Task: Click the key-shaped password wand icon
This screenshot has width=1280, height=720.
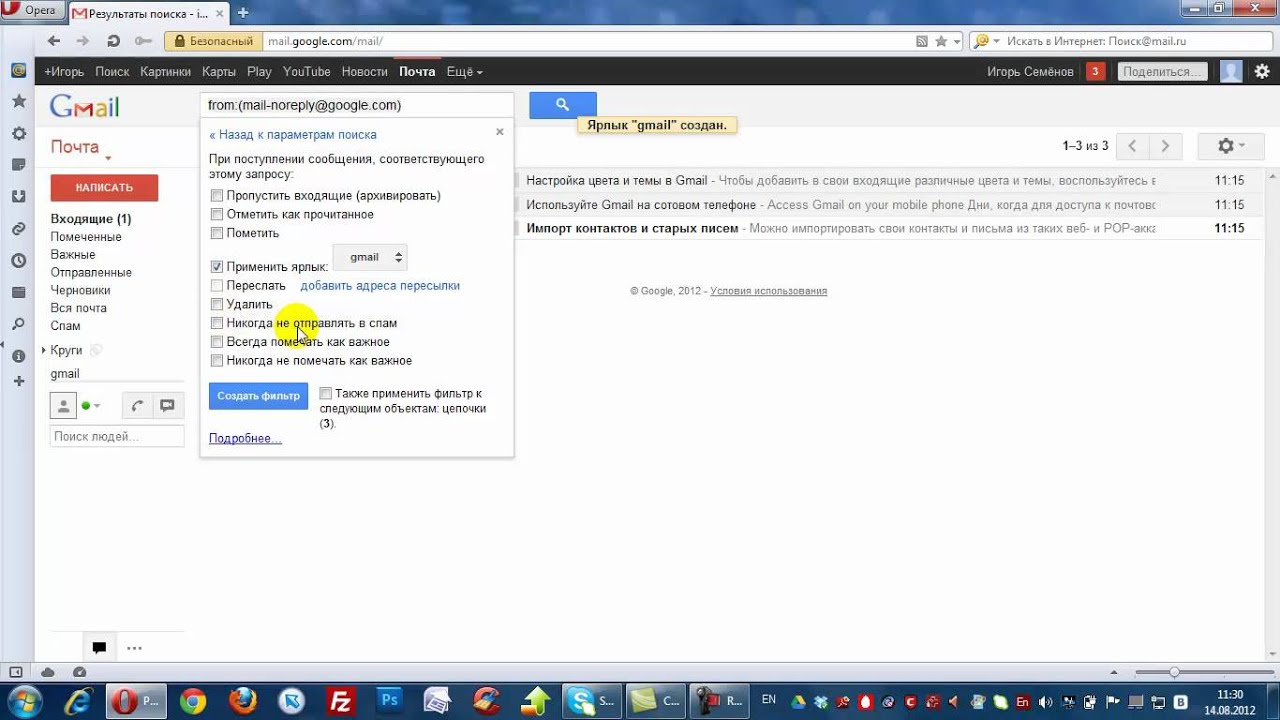Action: [x=143, y=41]
